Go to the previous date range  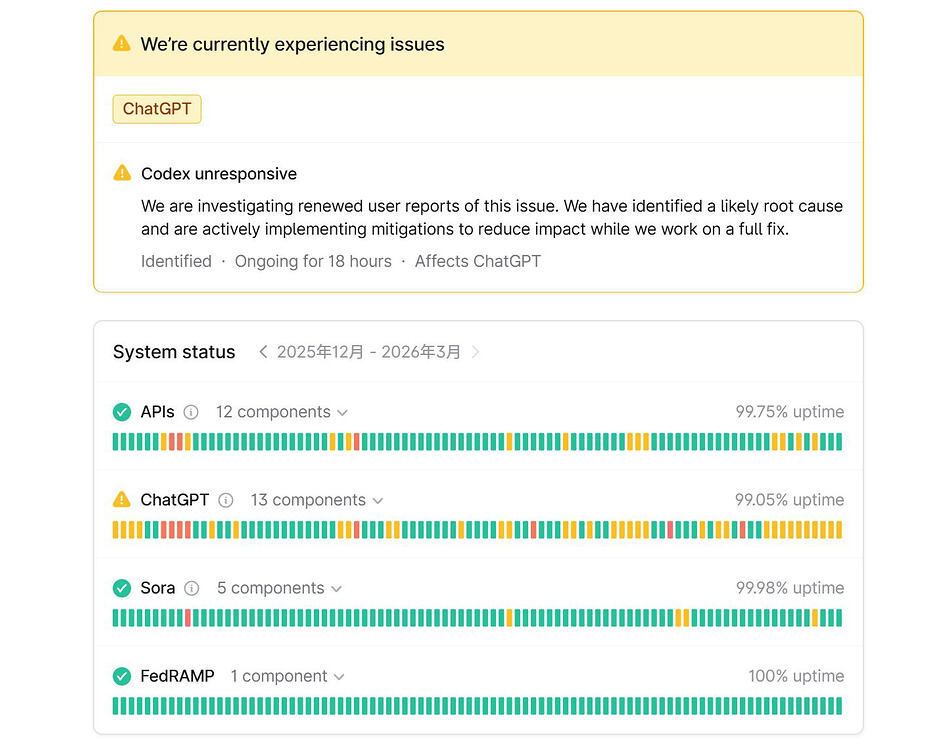(x=263, y=352)
